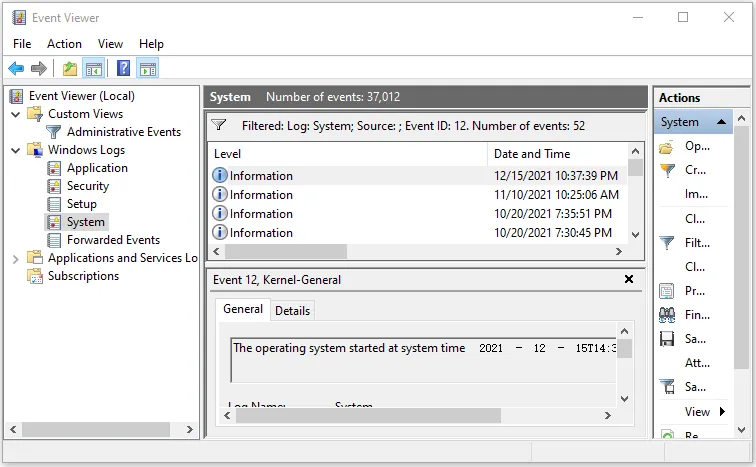Switch to the General tab
The image size is (756, 467).
click(243, 309)
